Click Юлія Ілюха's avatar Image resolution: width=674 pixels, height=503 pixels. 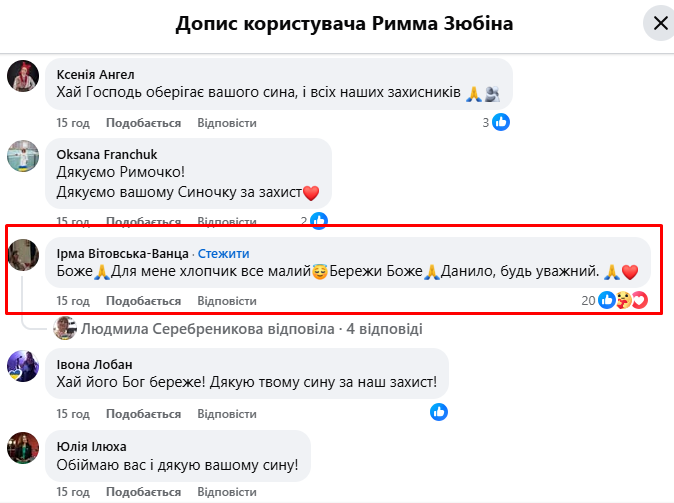pyautogui.click(x=24, y=448)
